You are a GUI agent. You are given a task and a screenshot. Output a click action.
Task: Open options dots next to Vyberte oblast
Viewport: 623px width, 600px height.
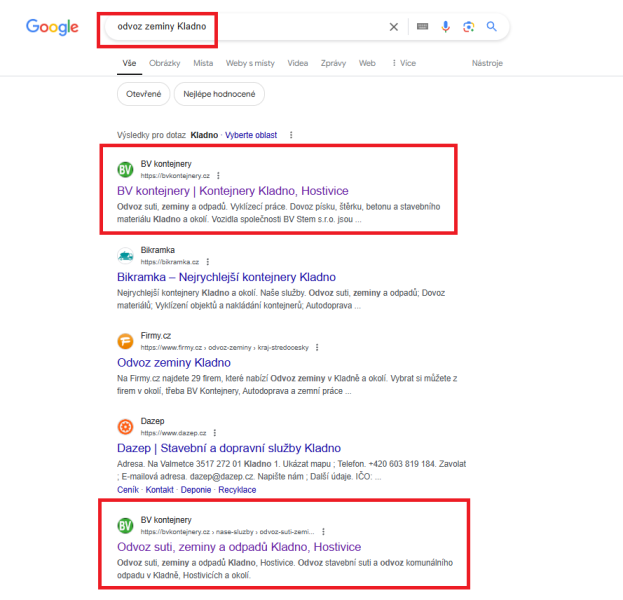(x=291, y=135)
